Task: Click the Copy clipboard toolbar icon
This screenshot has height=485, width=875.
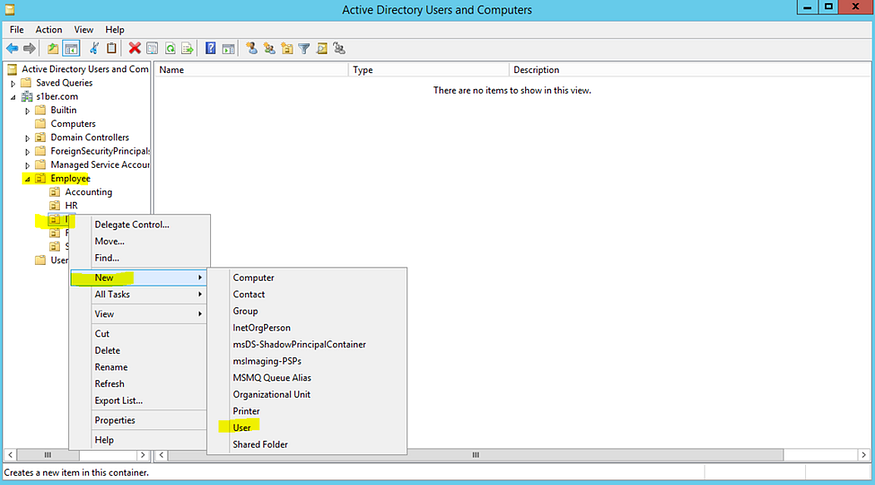Action: pos(112,49)
